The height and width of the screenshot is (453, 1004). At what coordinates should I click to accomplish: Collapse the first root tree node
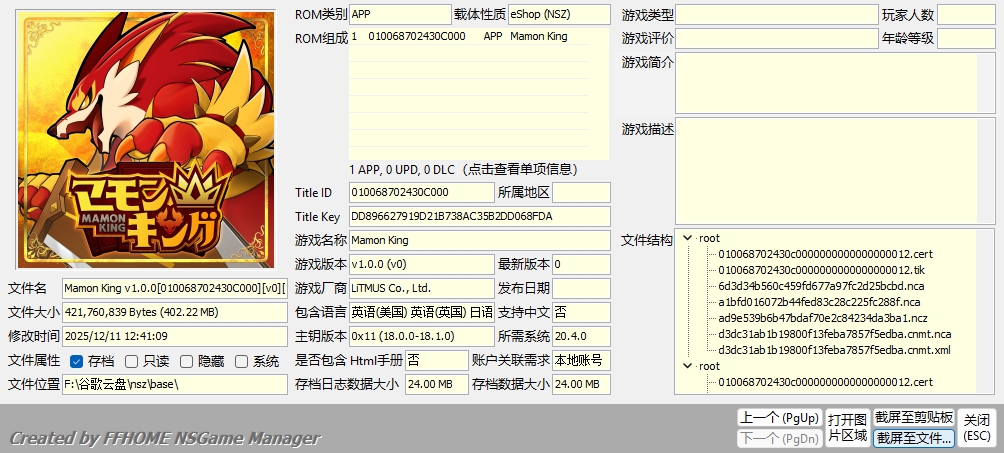688,238
